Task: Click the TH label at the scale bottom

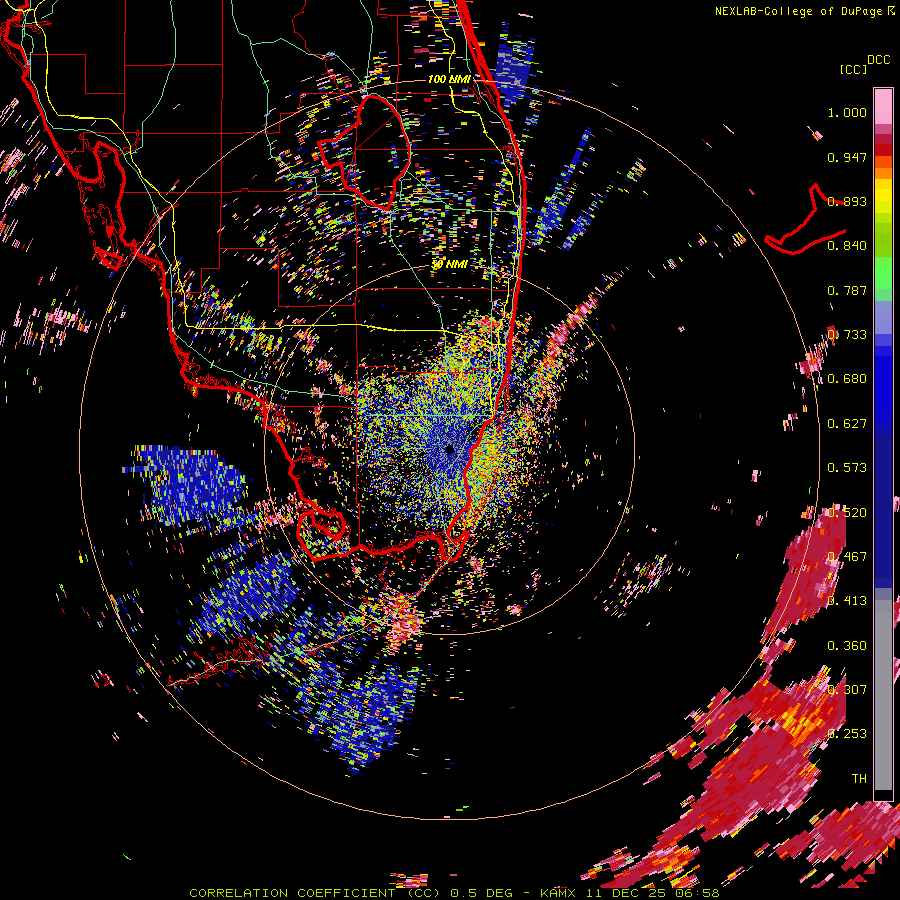Action: 859,779
